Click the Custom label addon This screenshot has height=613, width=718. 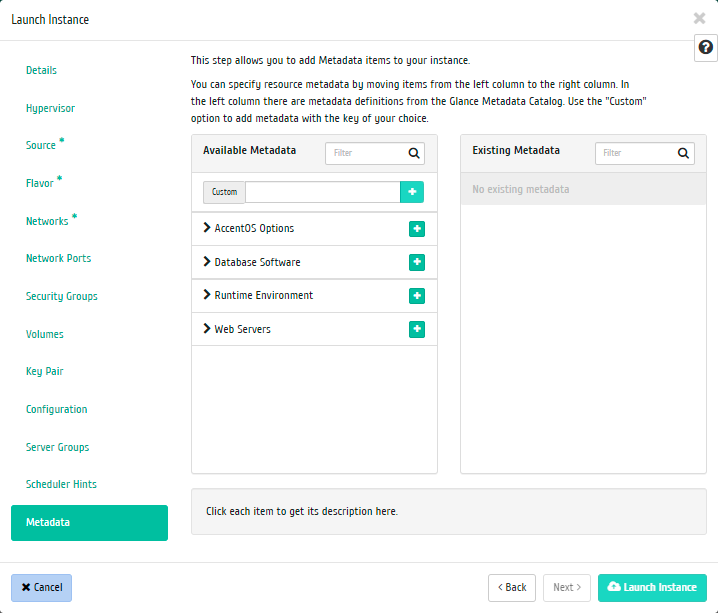coord(224,192)
